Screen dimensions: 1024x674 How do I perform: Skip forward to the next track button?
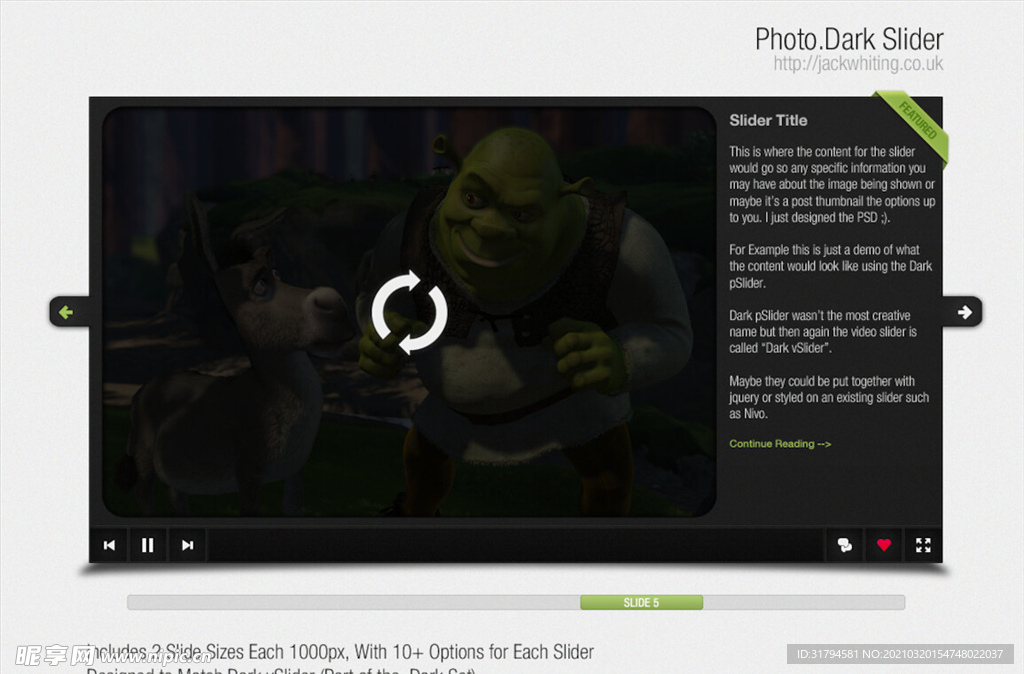187,545
